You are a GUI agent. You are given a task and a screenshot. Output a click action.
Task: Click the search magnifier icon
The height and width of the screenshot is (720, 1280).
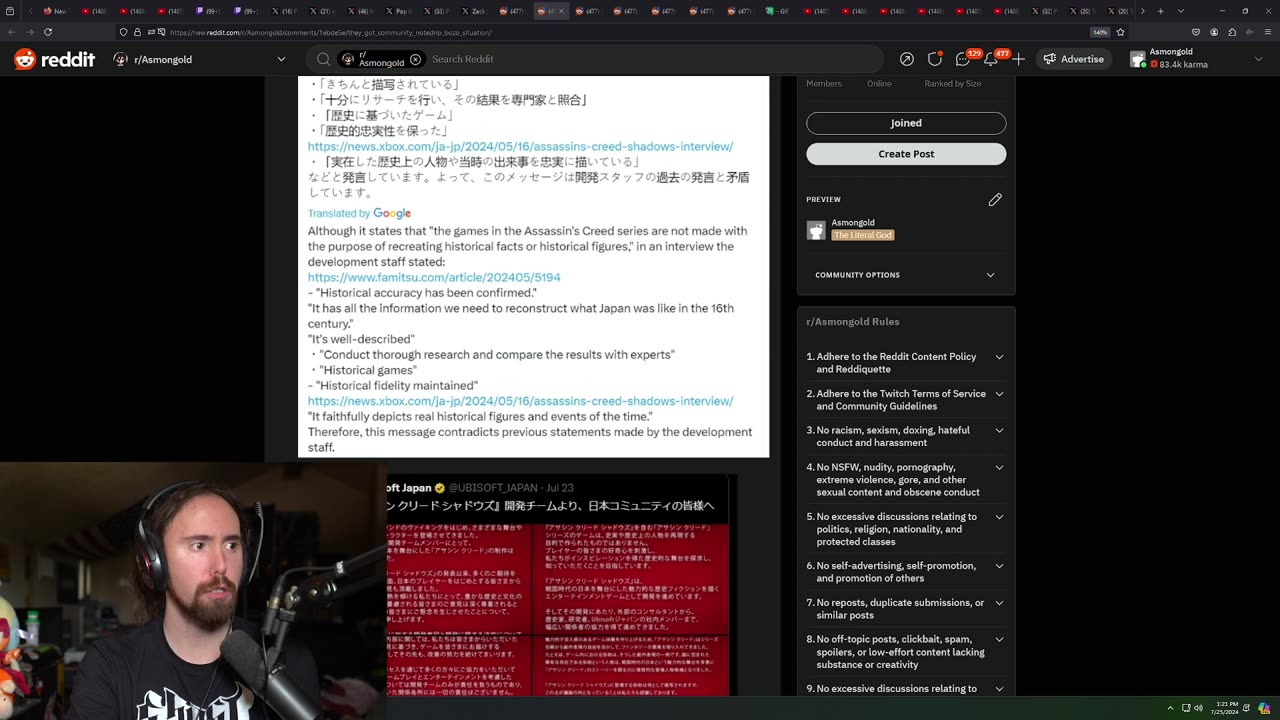click(323, 59)
